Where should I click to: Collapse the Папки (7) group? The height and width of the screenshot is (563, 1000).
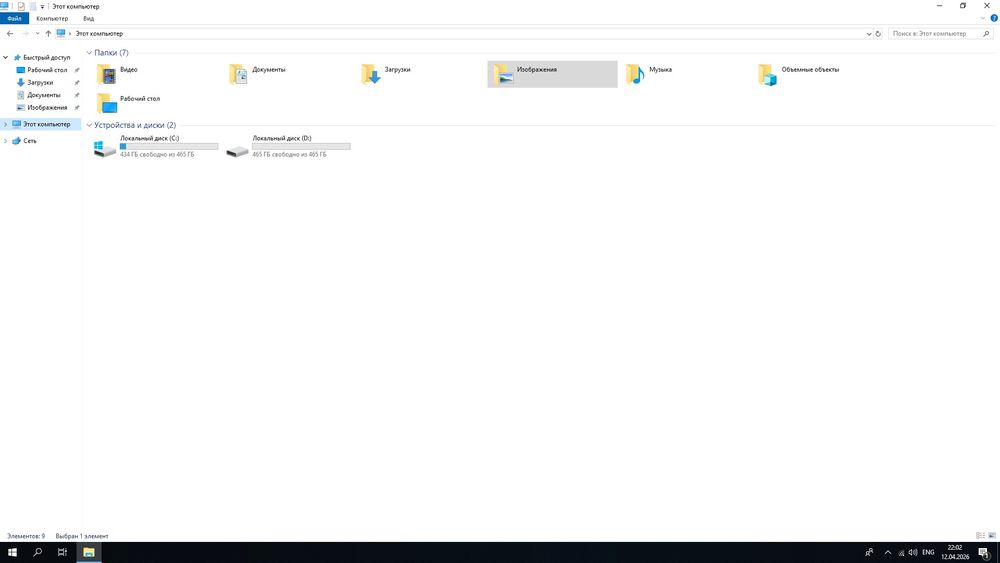(89, 53)
